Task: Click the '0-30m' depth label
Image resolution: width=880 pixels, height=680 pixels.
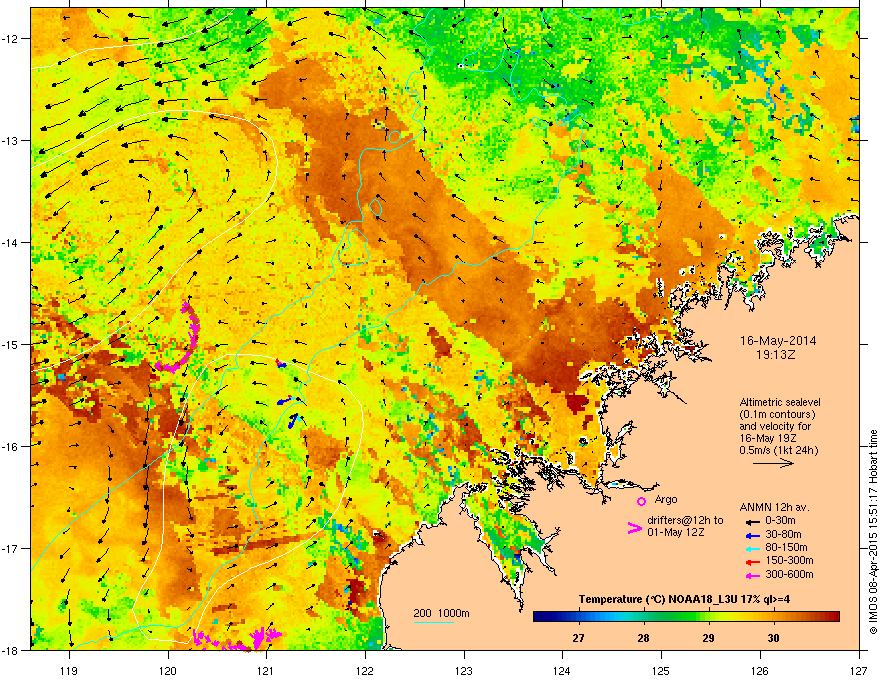Action: coord(780,521)
